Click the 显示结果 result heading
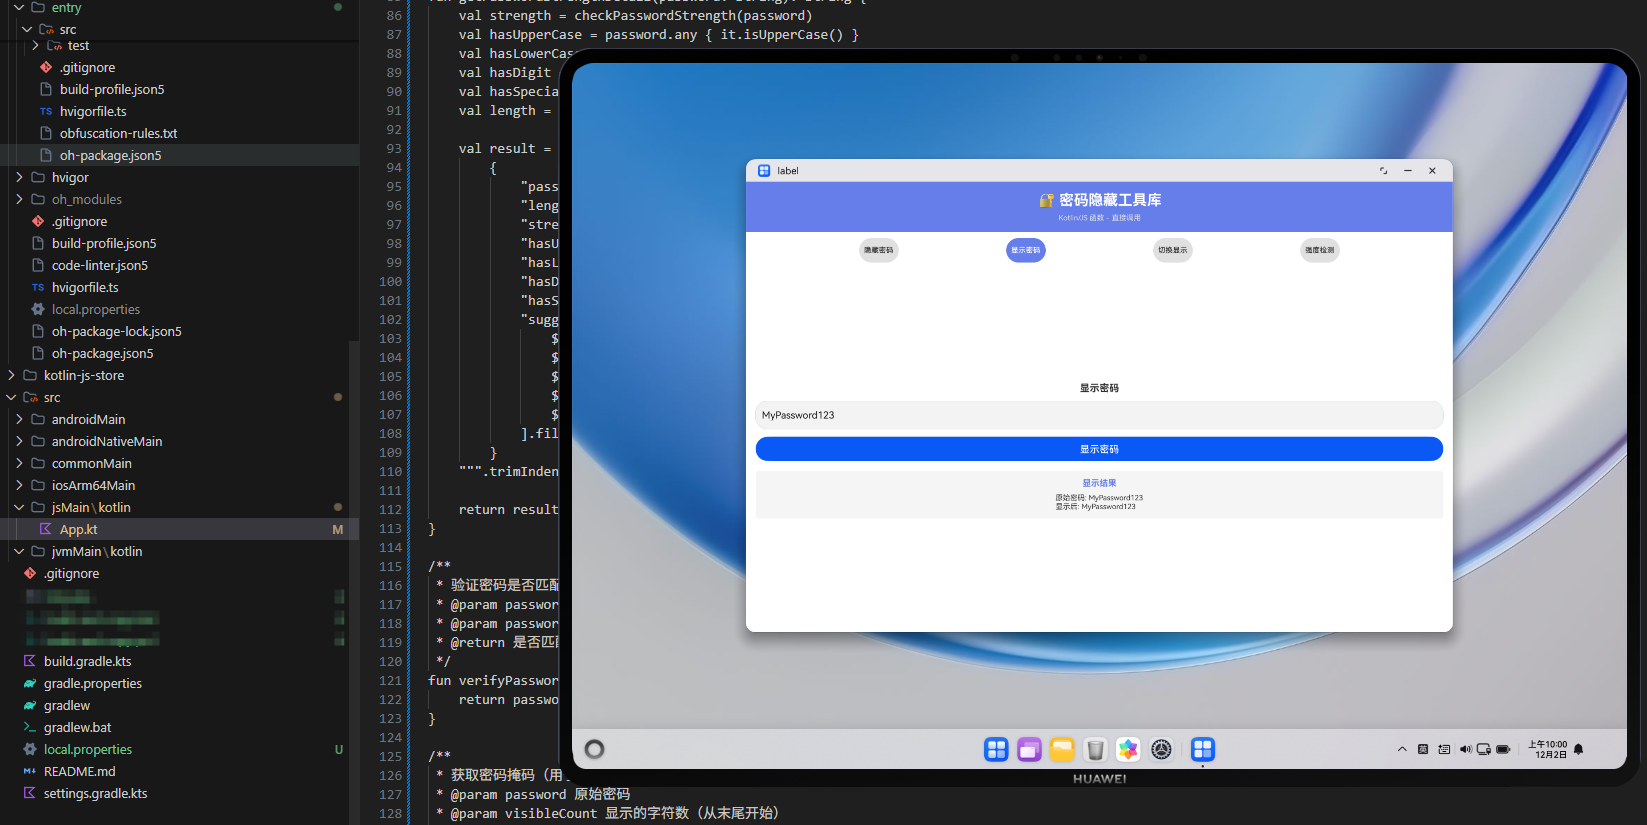Screen dimensions: 1647x825 [1099, 483]
